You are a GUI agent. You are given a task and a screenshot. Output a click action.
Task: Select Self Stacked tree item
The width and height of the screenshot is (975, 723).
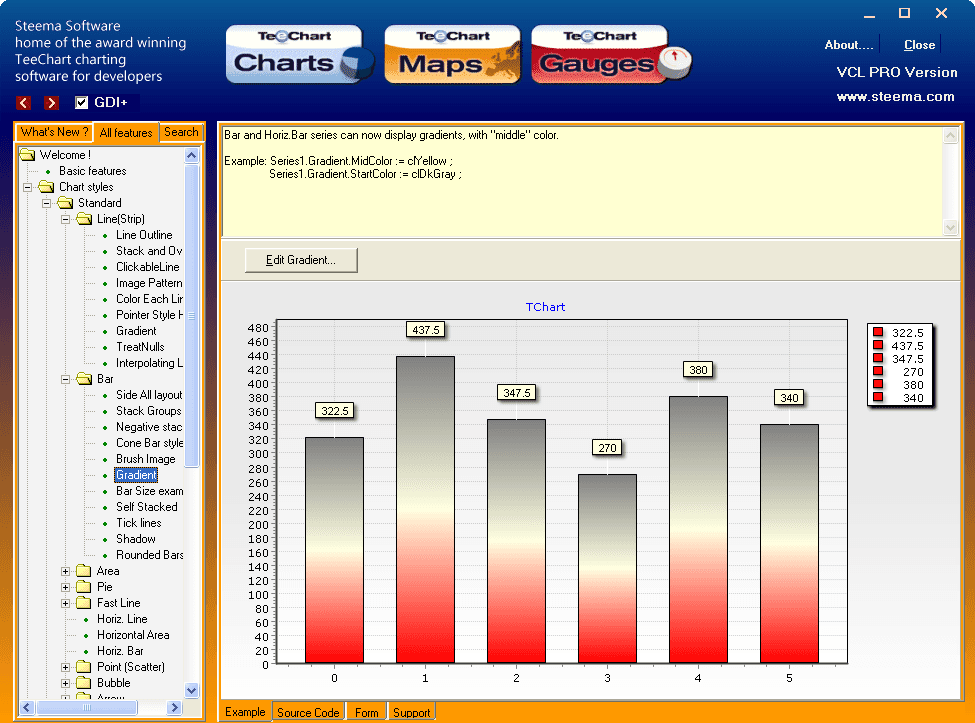pos(147,507)
